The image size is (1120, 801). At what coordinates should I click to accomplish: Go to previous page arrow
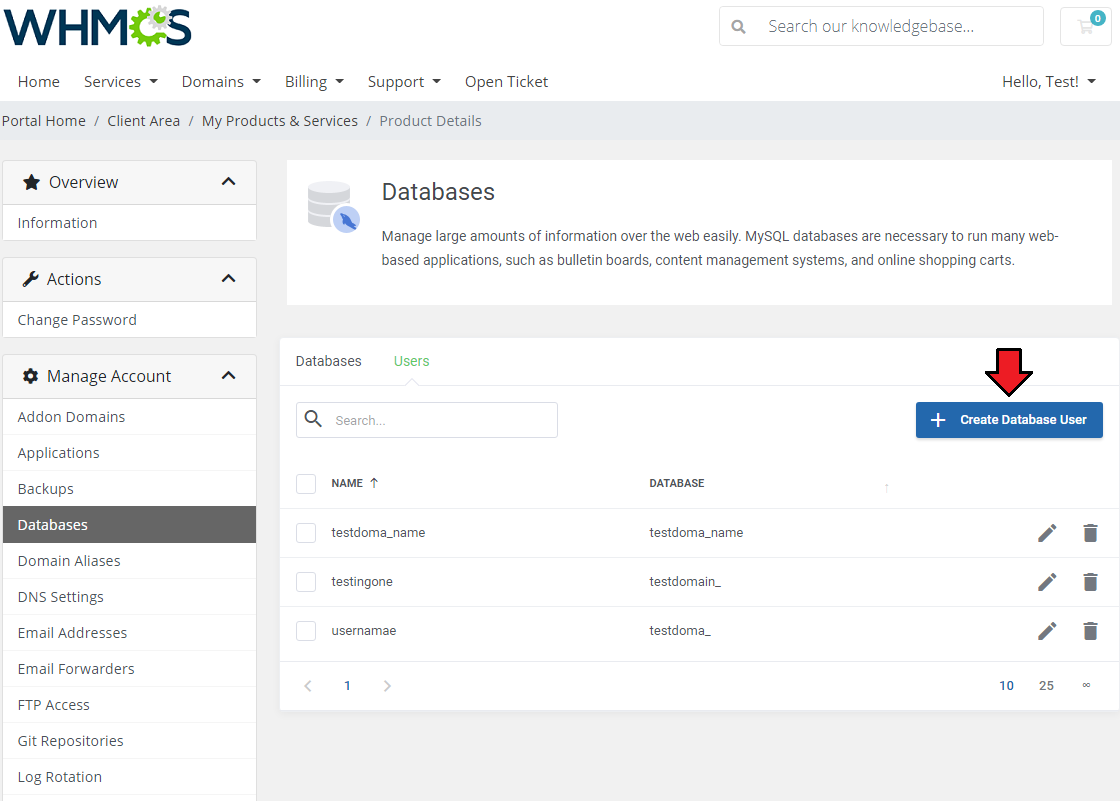click(x=308, y=686)
